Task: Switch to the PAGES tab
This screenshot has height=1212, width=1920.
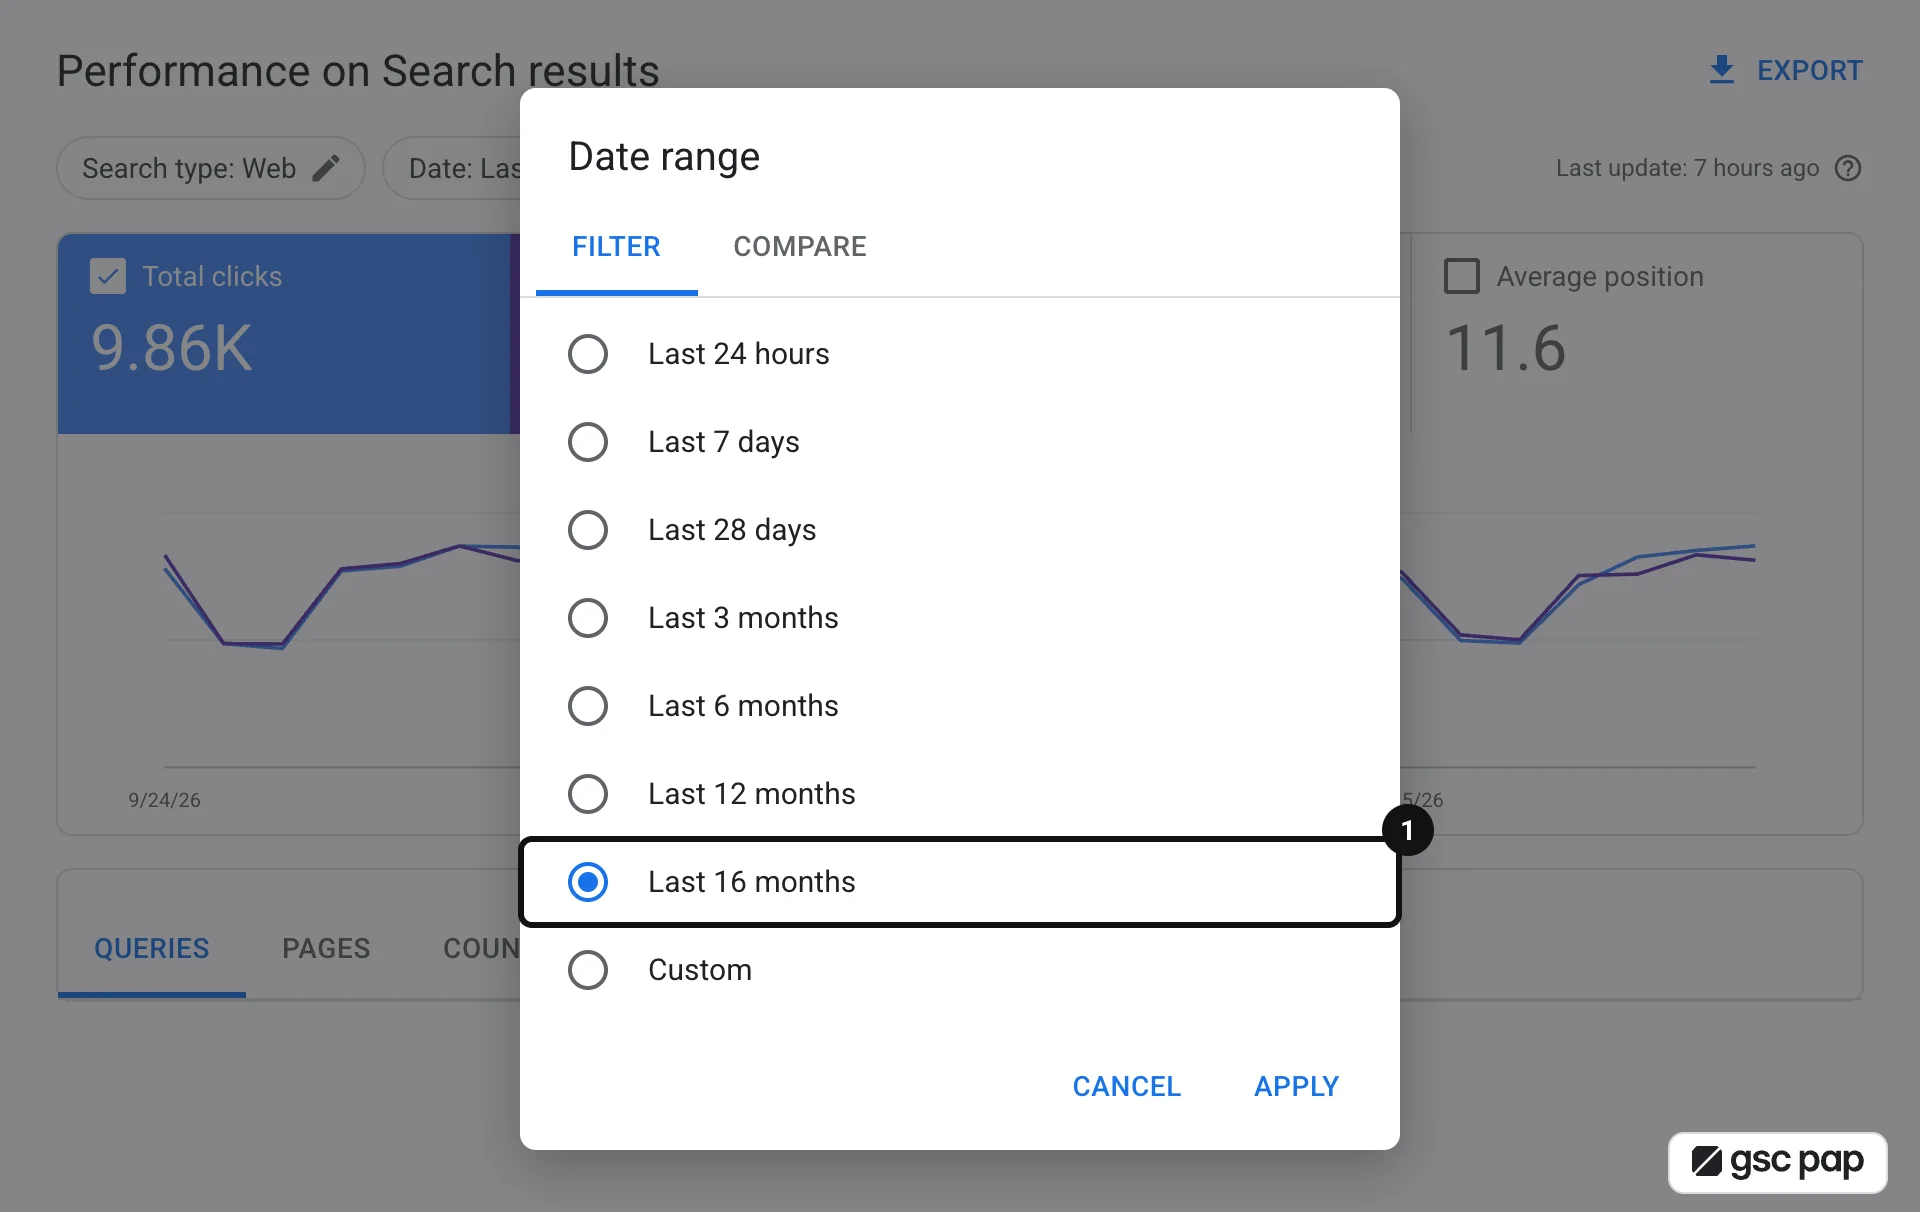Action: point(326,948)
